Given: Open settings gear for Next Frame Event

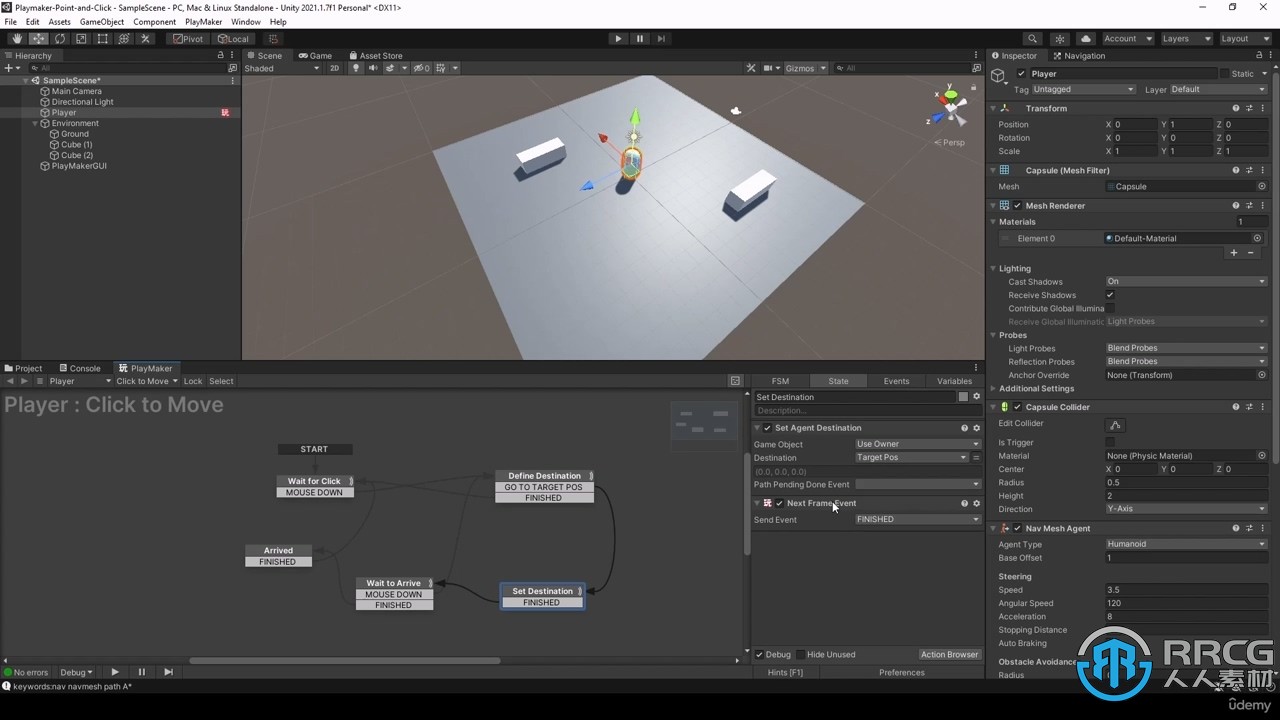Looking at the screenshot, I should pyautogui.click(x=977, y=503).
